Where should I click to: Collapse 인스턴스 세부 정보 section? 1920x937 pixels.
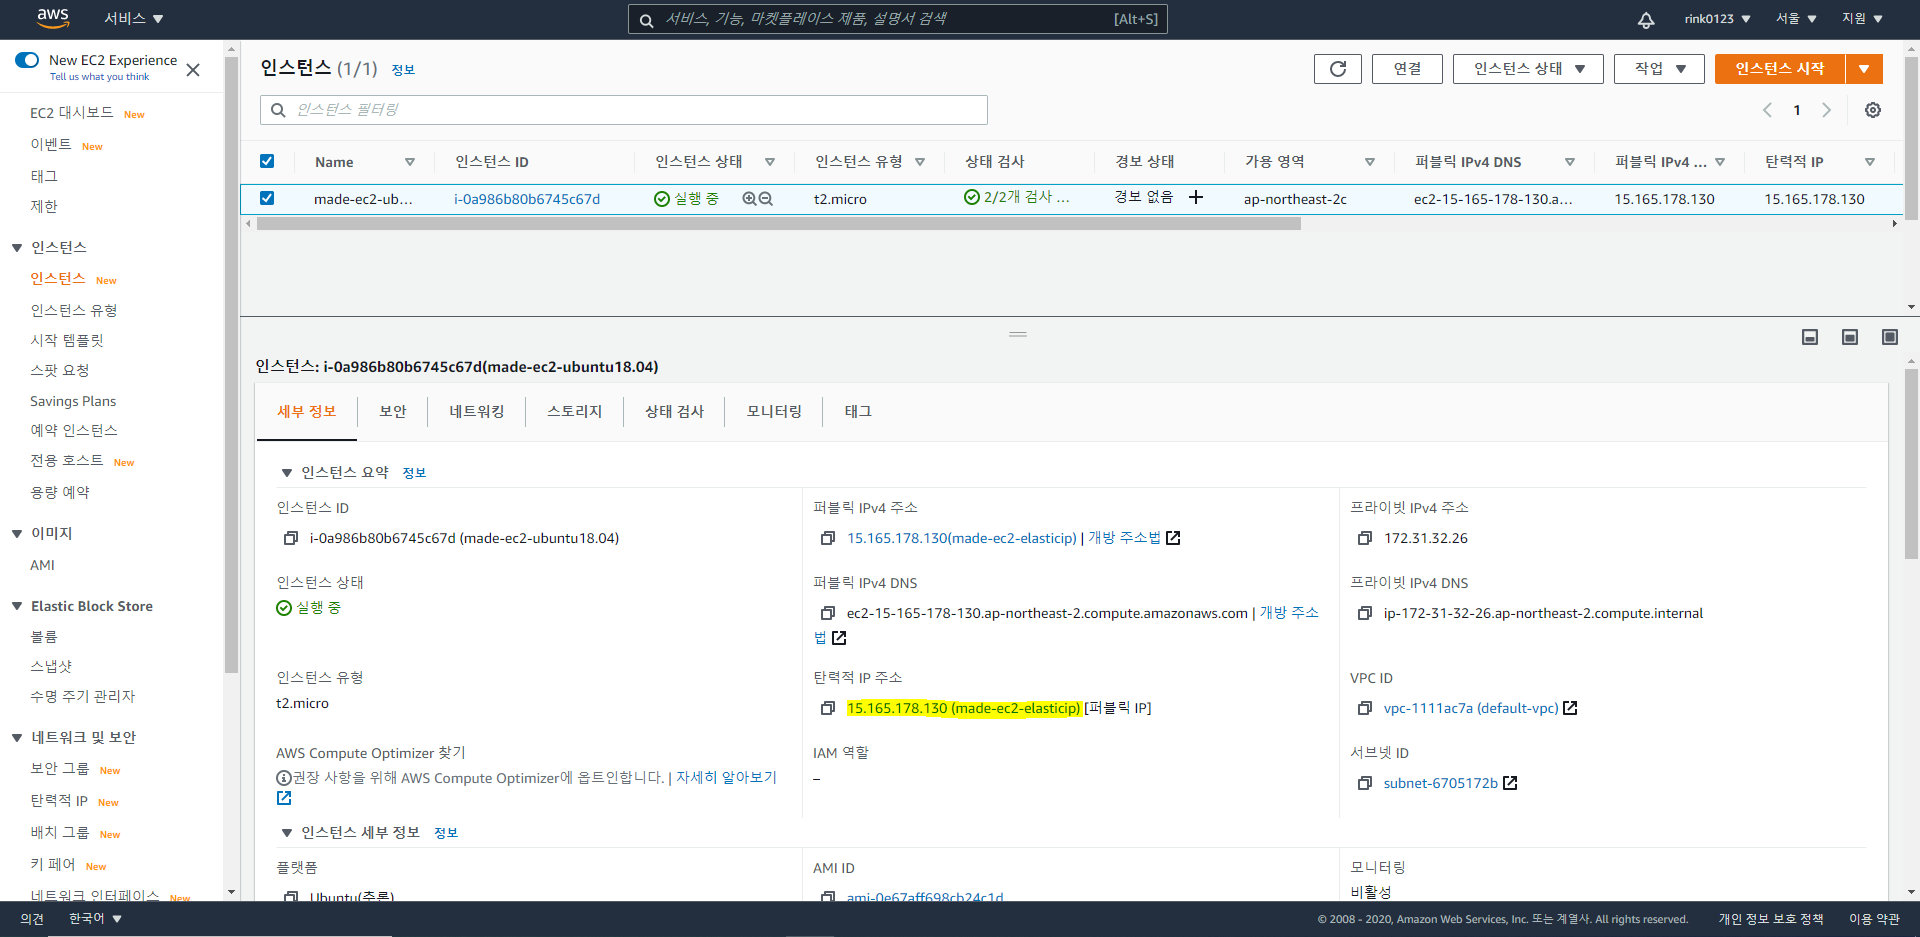[287, 833]
